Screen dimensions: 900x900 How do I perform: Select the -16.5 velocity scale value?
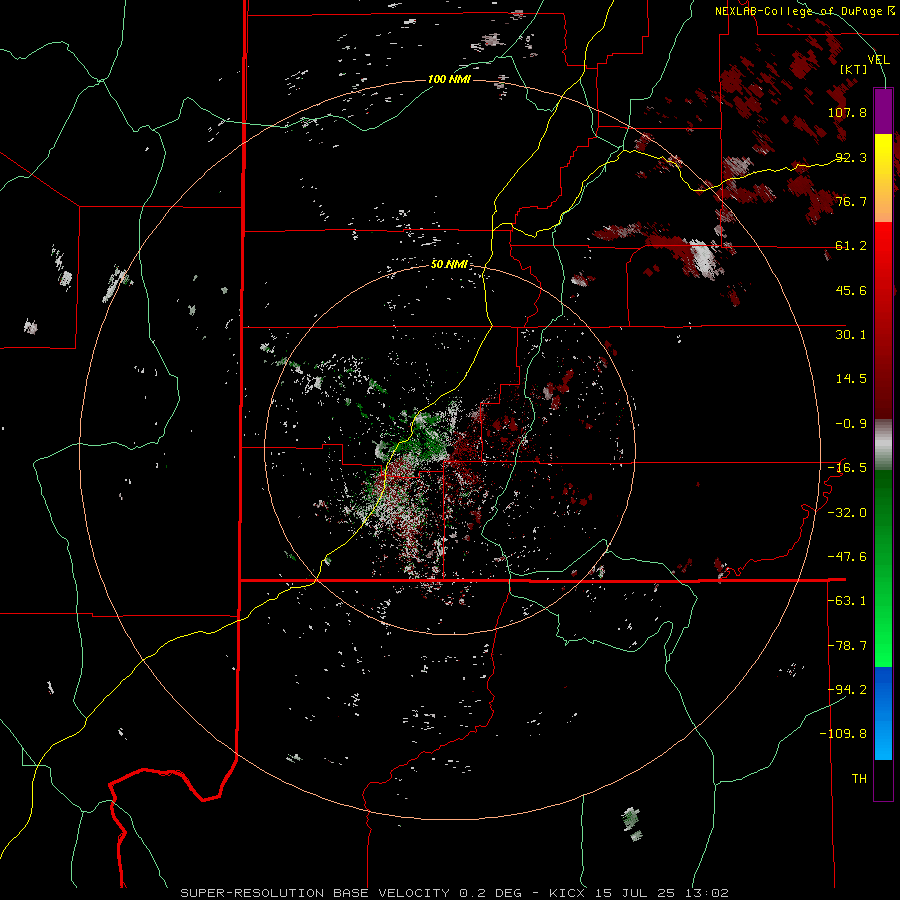[x=847, y=468]
